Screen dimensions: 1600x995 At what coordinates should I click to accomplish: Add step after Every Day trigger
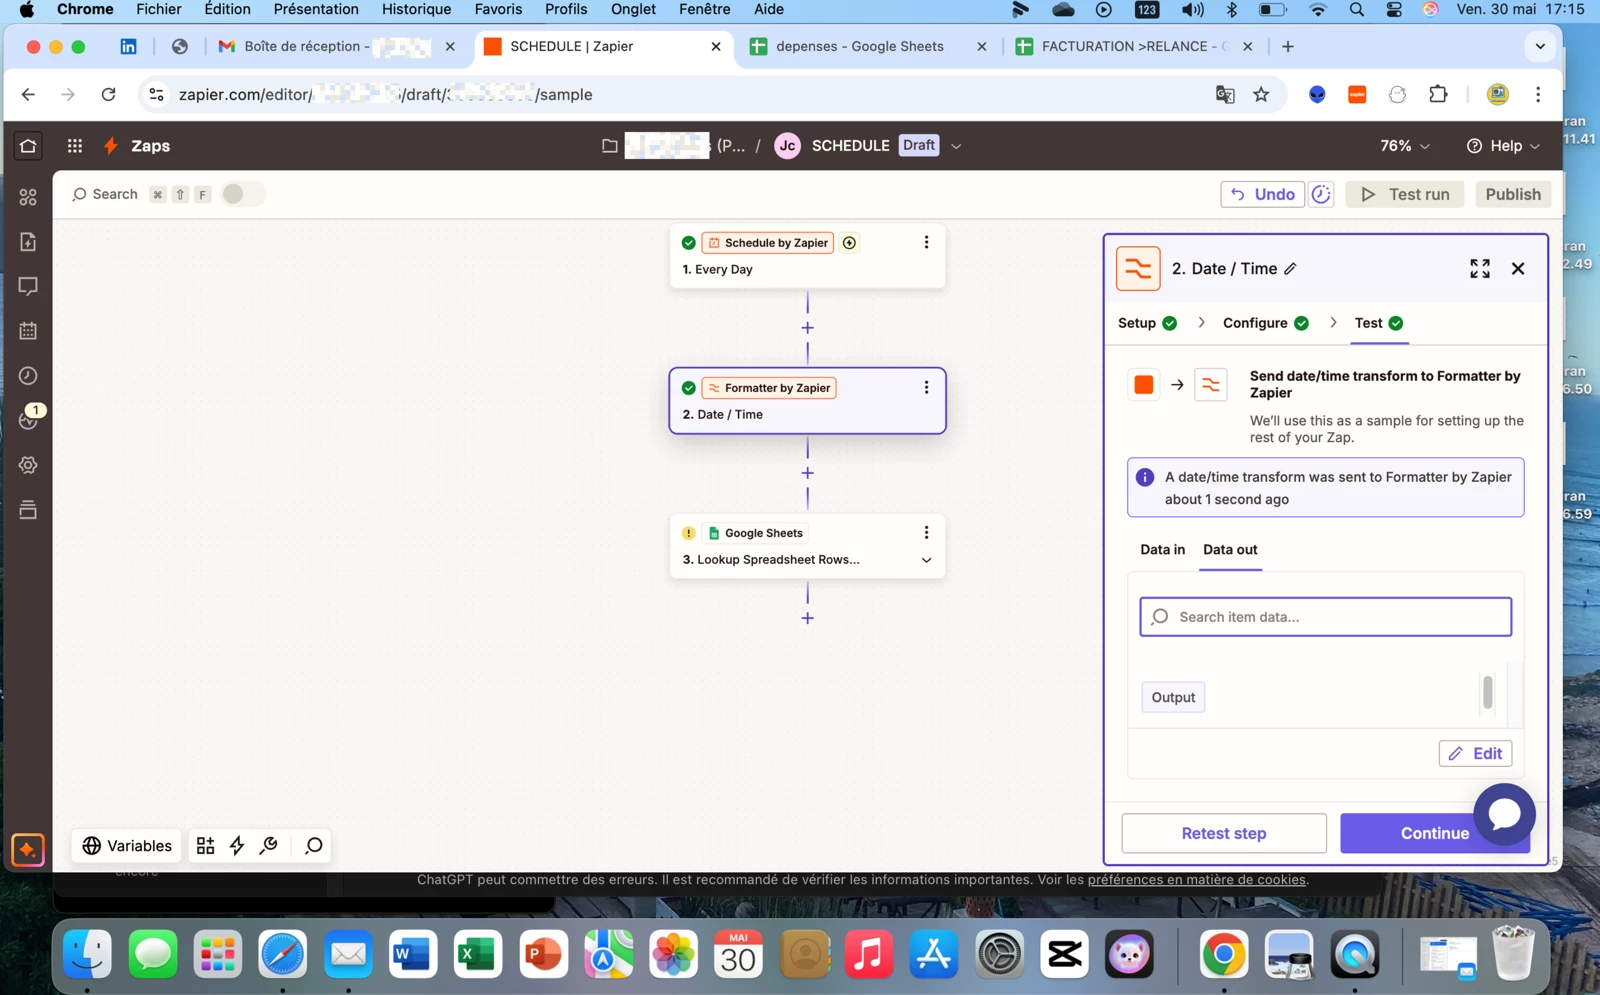[x=807, y=328]
